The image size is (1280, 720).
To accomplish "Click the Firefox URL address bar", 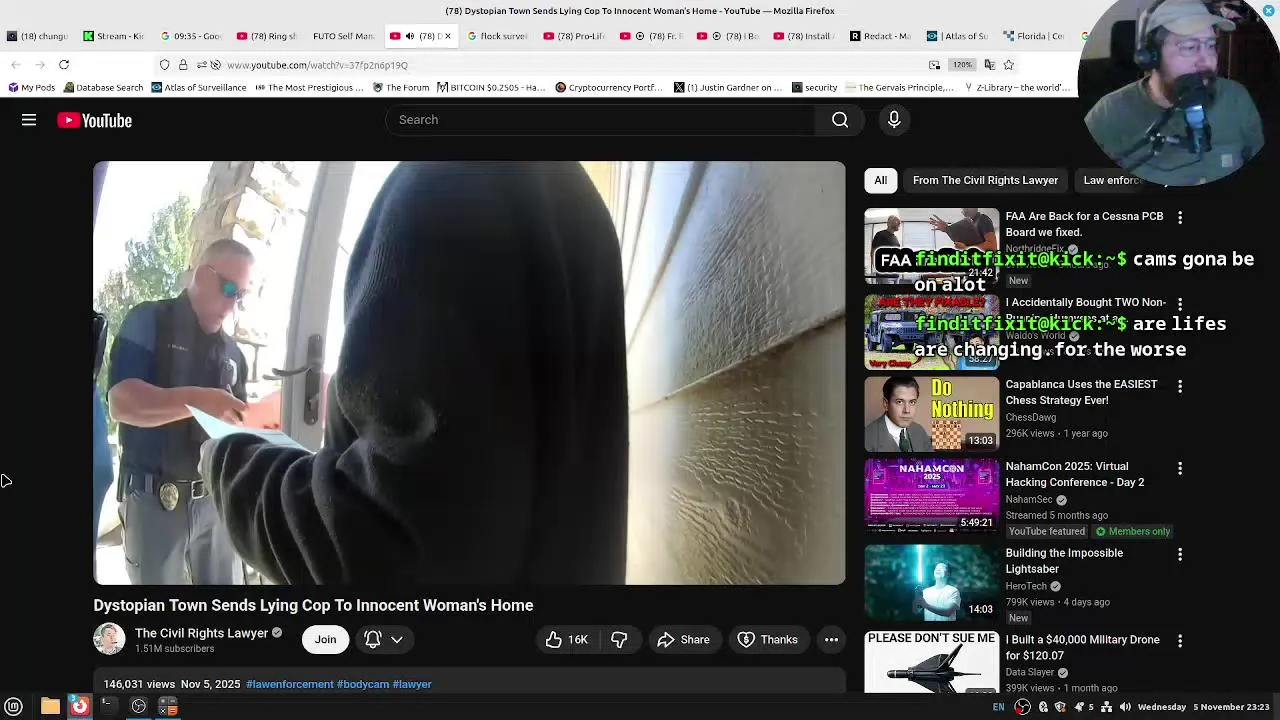I will (570, 65).
